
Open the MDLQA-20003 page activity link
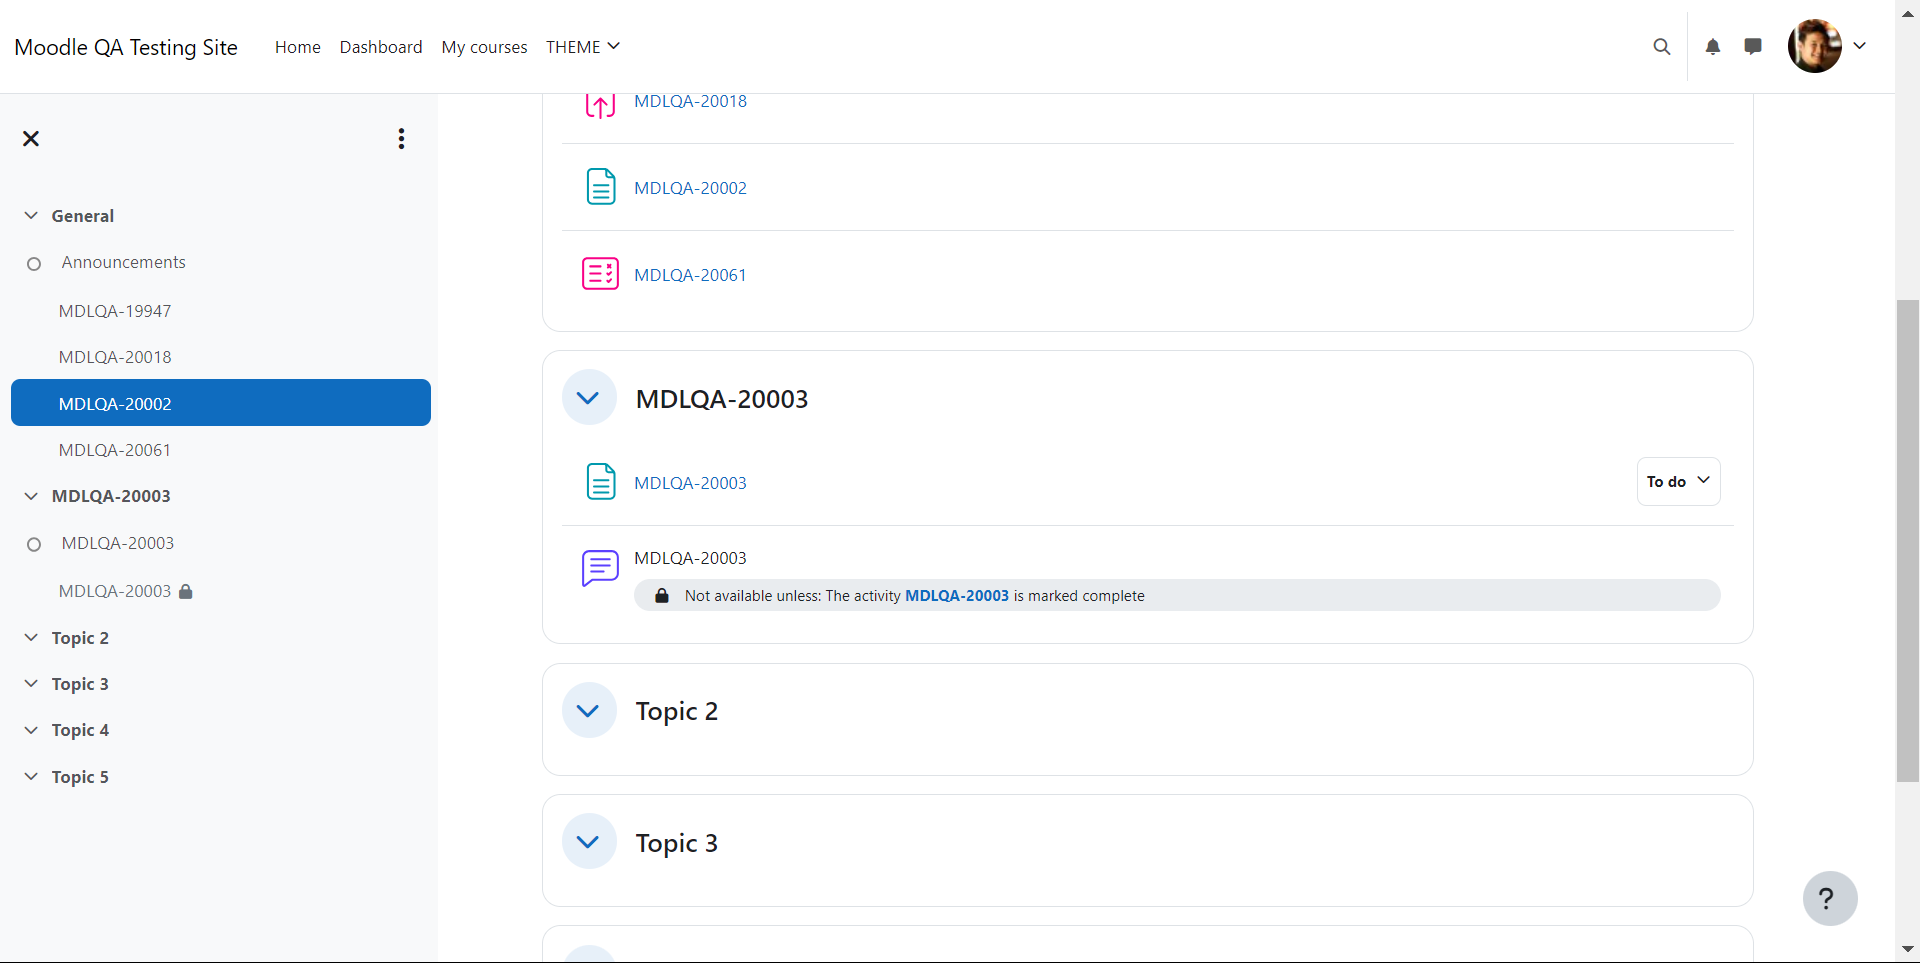click(690, 483)
